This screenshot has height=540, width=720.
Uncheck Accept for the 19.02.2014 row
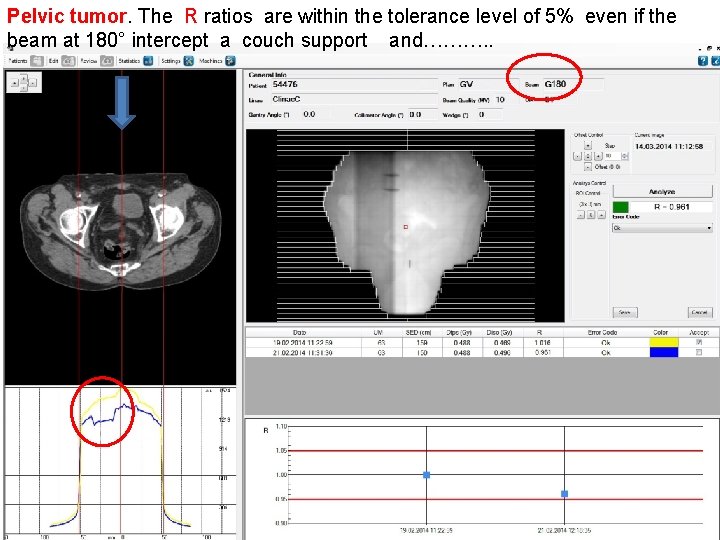(x=699, y=342)
